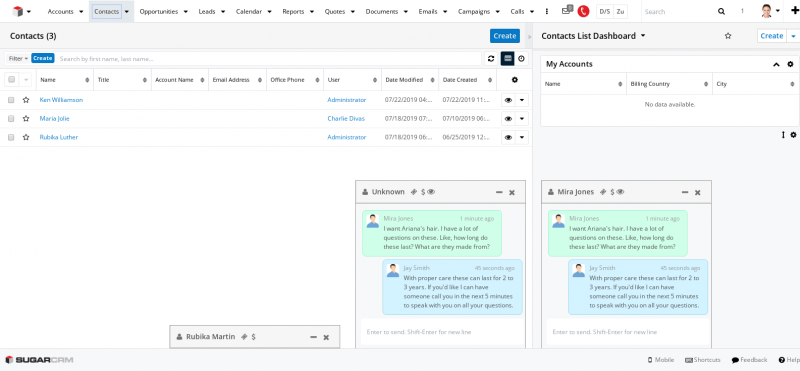Preview Rubika Luther with eye icon
The height and width of the screenshot is (371, 800).
point(508,137)
